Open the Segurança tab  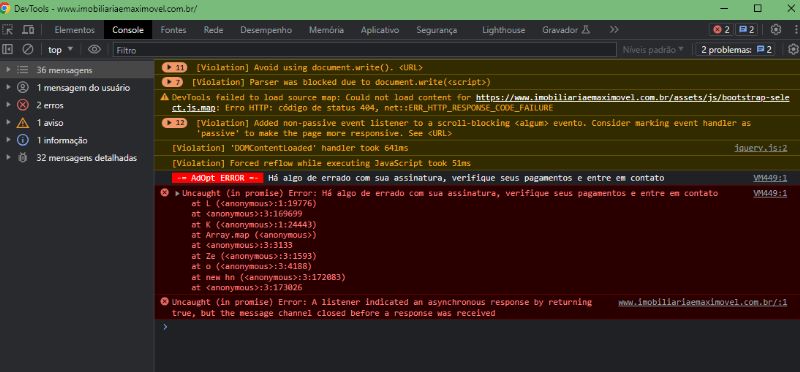tap(436, 30)
